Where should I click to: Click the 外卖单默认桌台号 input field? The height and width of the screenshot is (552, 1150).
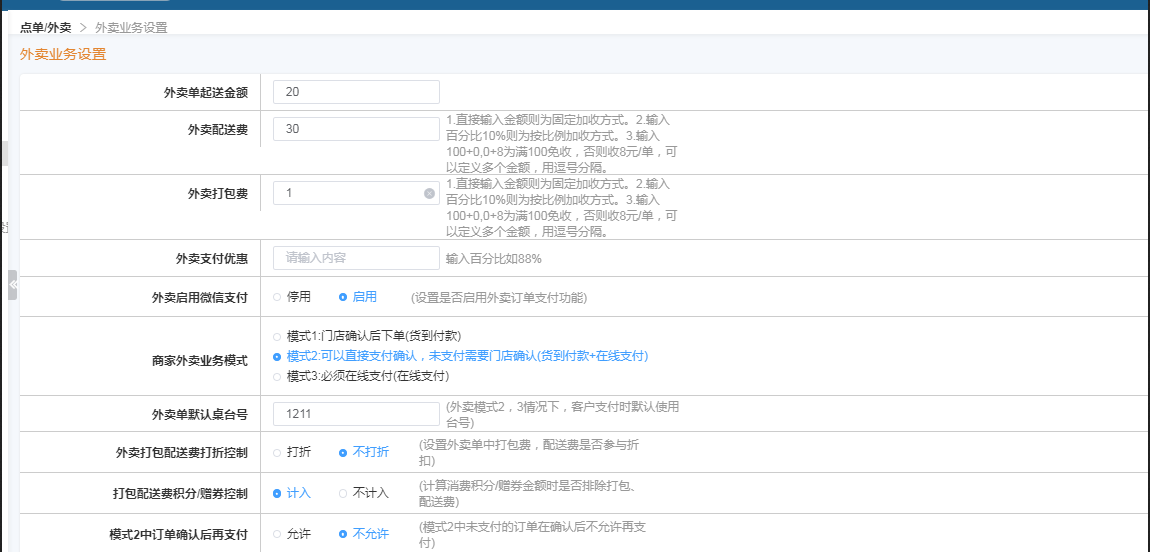click(x=355, y=412)
